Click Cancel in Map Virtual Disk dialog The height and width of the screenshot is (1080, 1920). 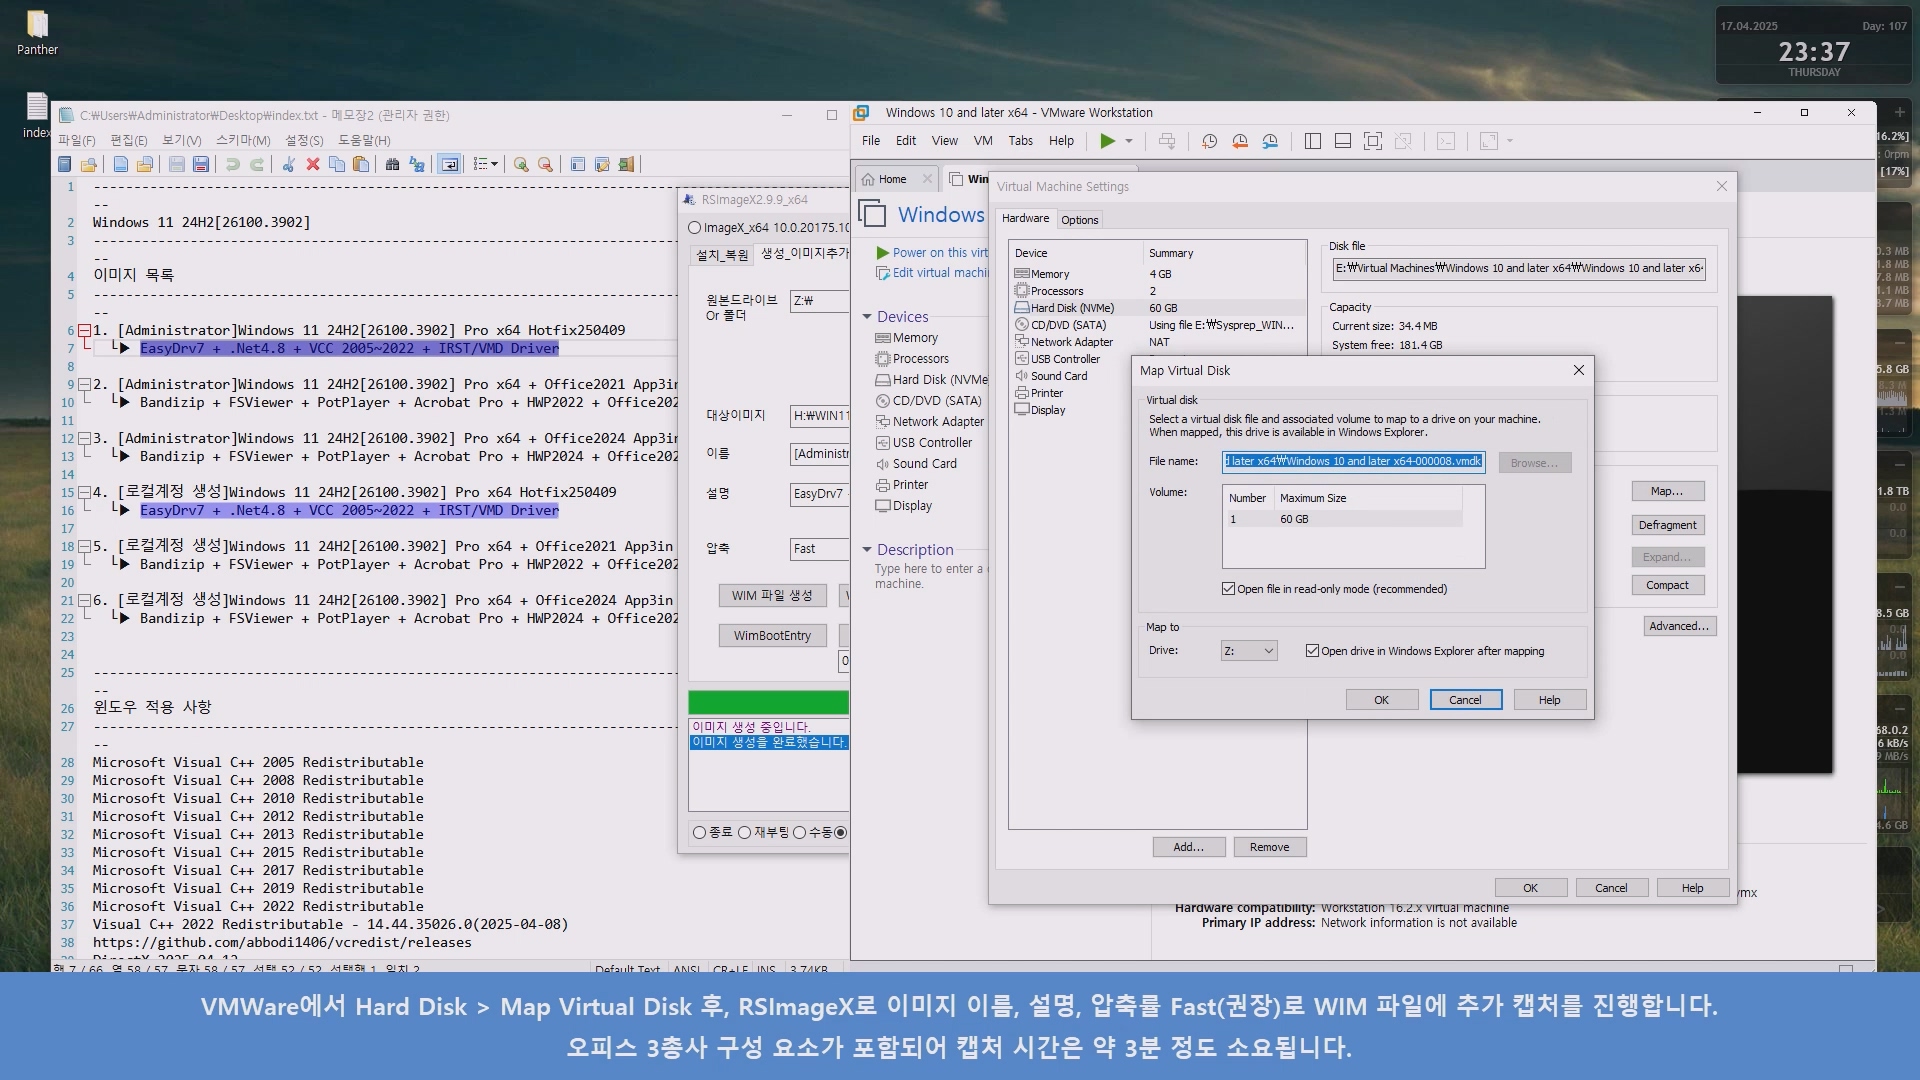(1465, 700)
